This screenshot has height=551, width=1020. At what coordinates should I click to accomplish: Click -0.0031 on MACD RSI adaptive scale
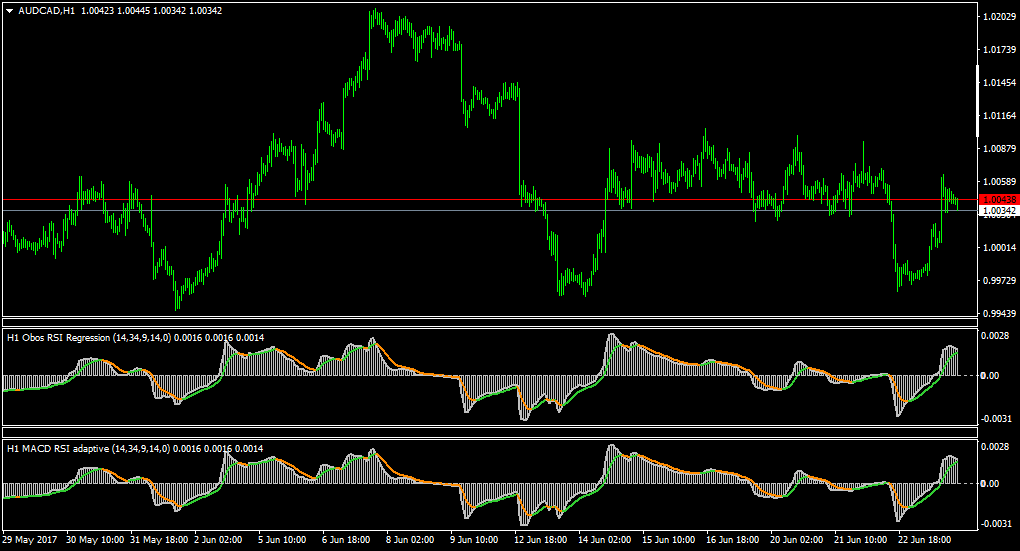[x=997, y=523]
